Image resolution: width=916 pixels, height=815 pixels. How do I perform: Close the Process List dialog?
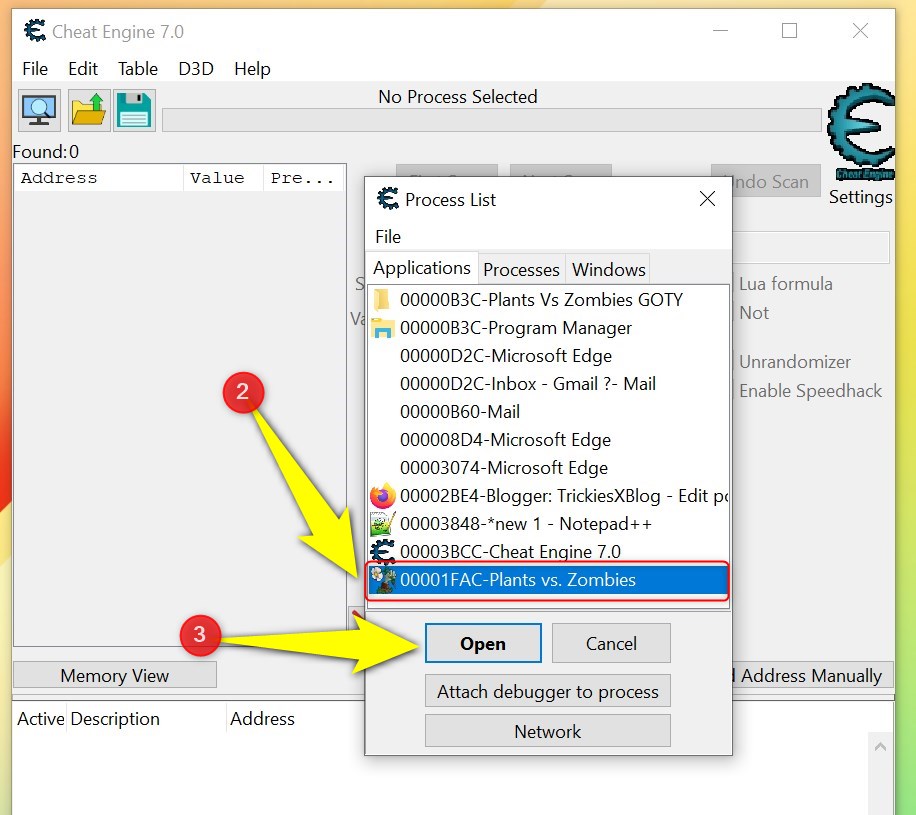tap(707, 199)
